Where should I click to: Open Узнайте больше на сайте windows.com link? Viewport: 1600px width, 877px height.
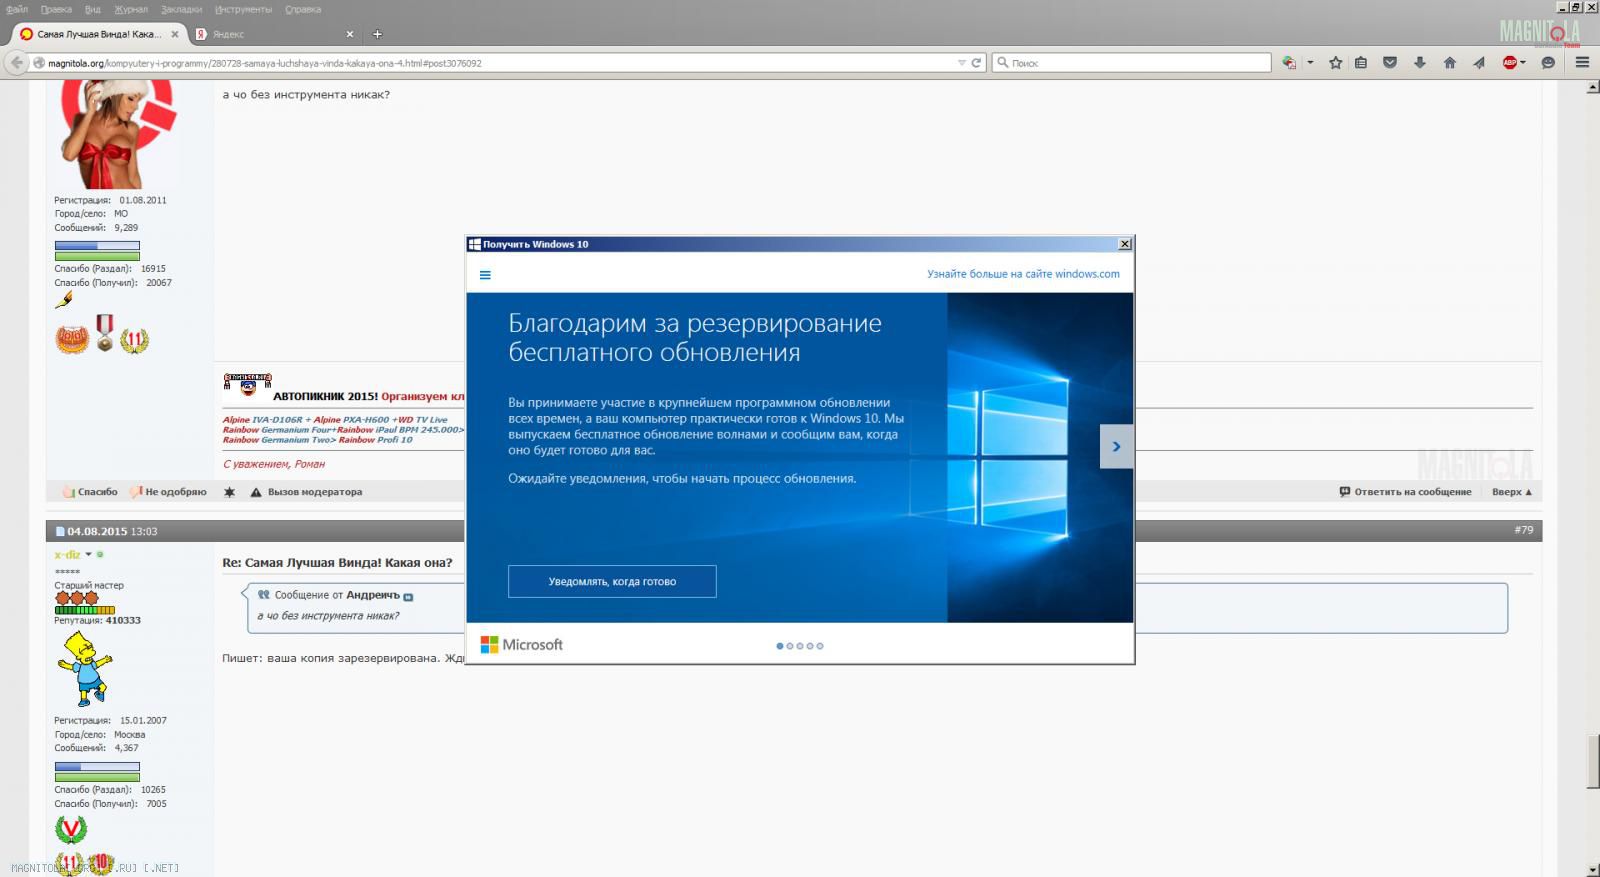pyautogui.click(x=1023, y=274)
